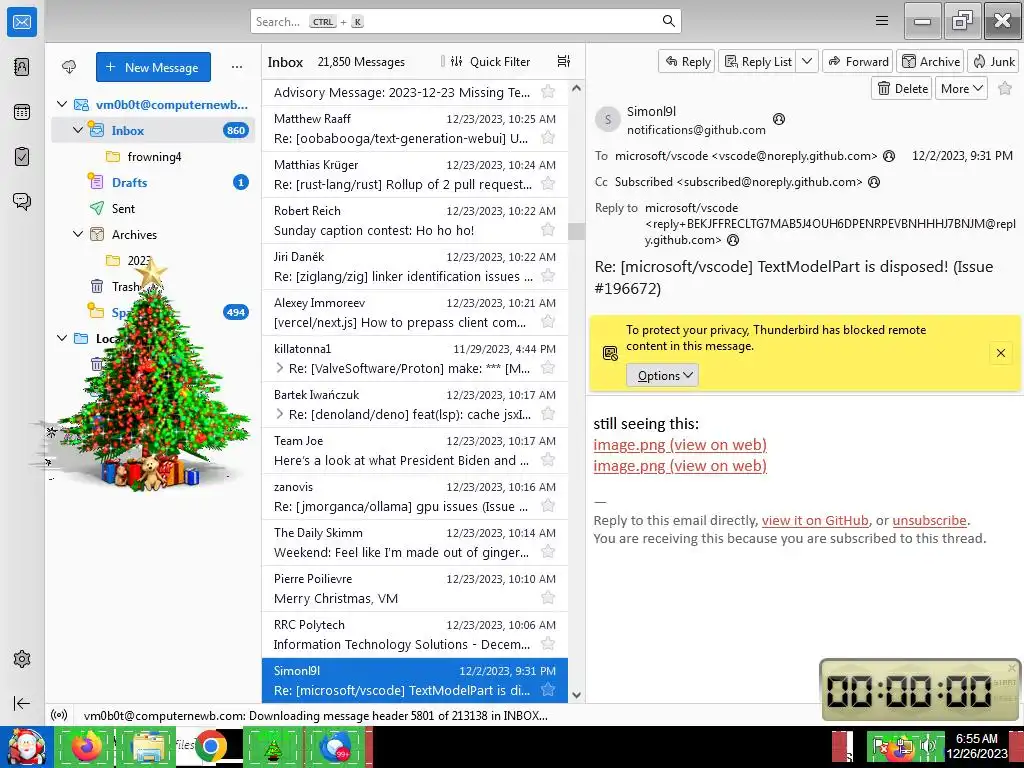
Task: Star the Matthew Raaff message
Action: point(548,137)
